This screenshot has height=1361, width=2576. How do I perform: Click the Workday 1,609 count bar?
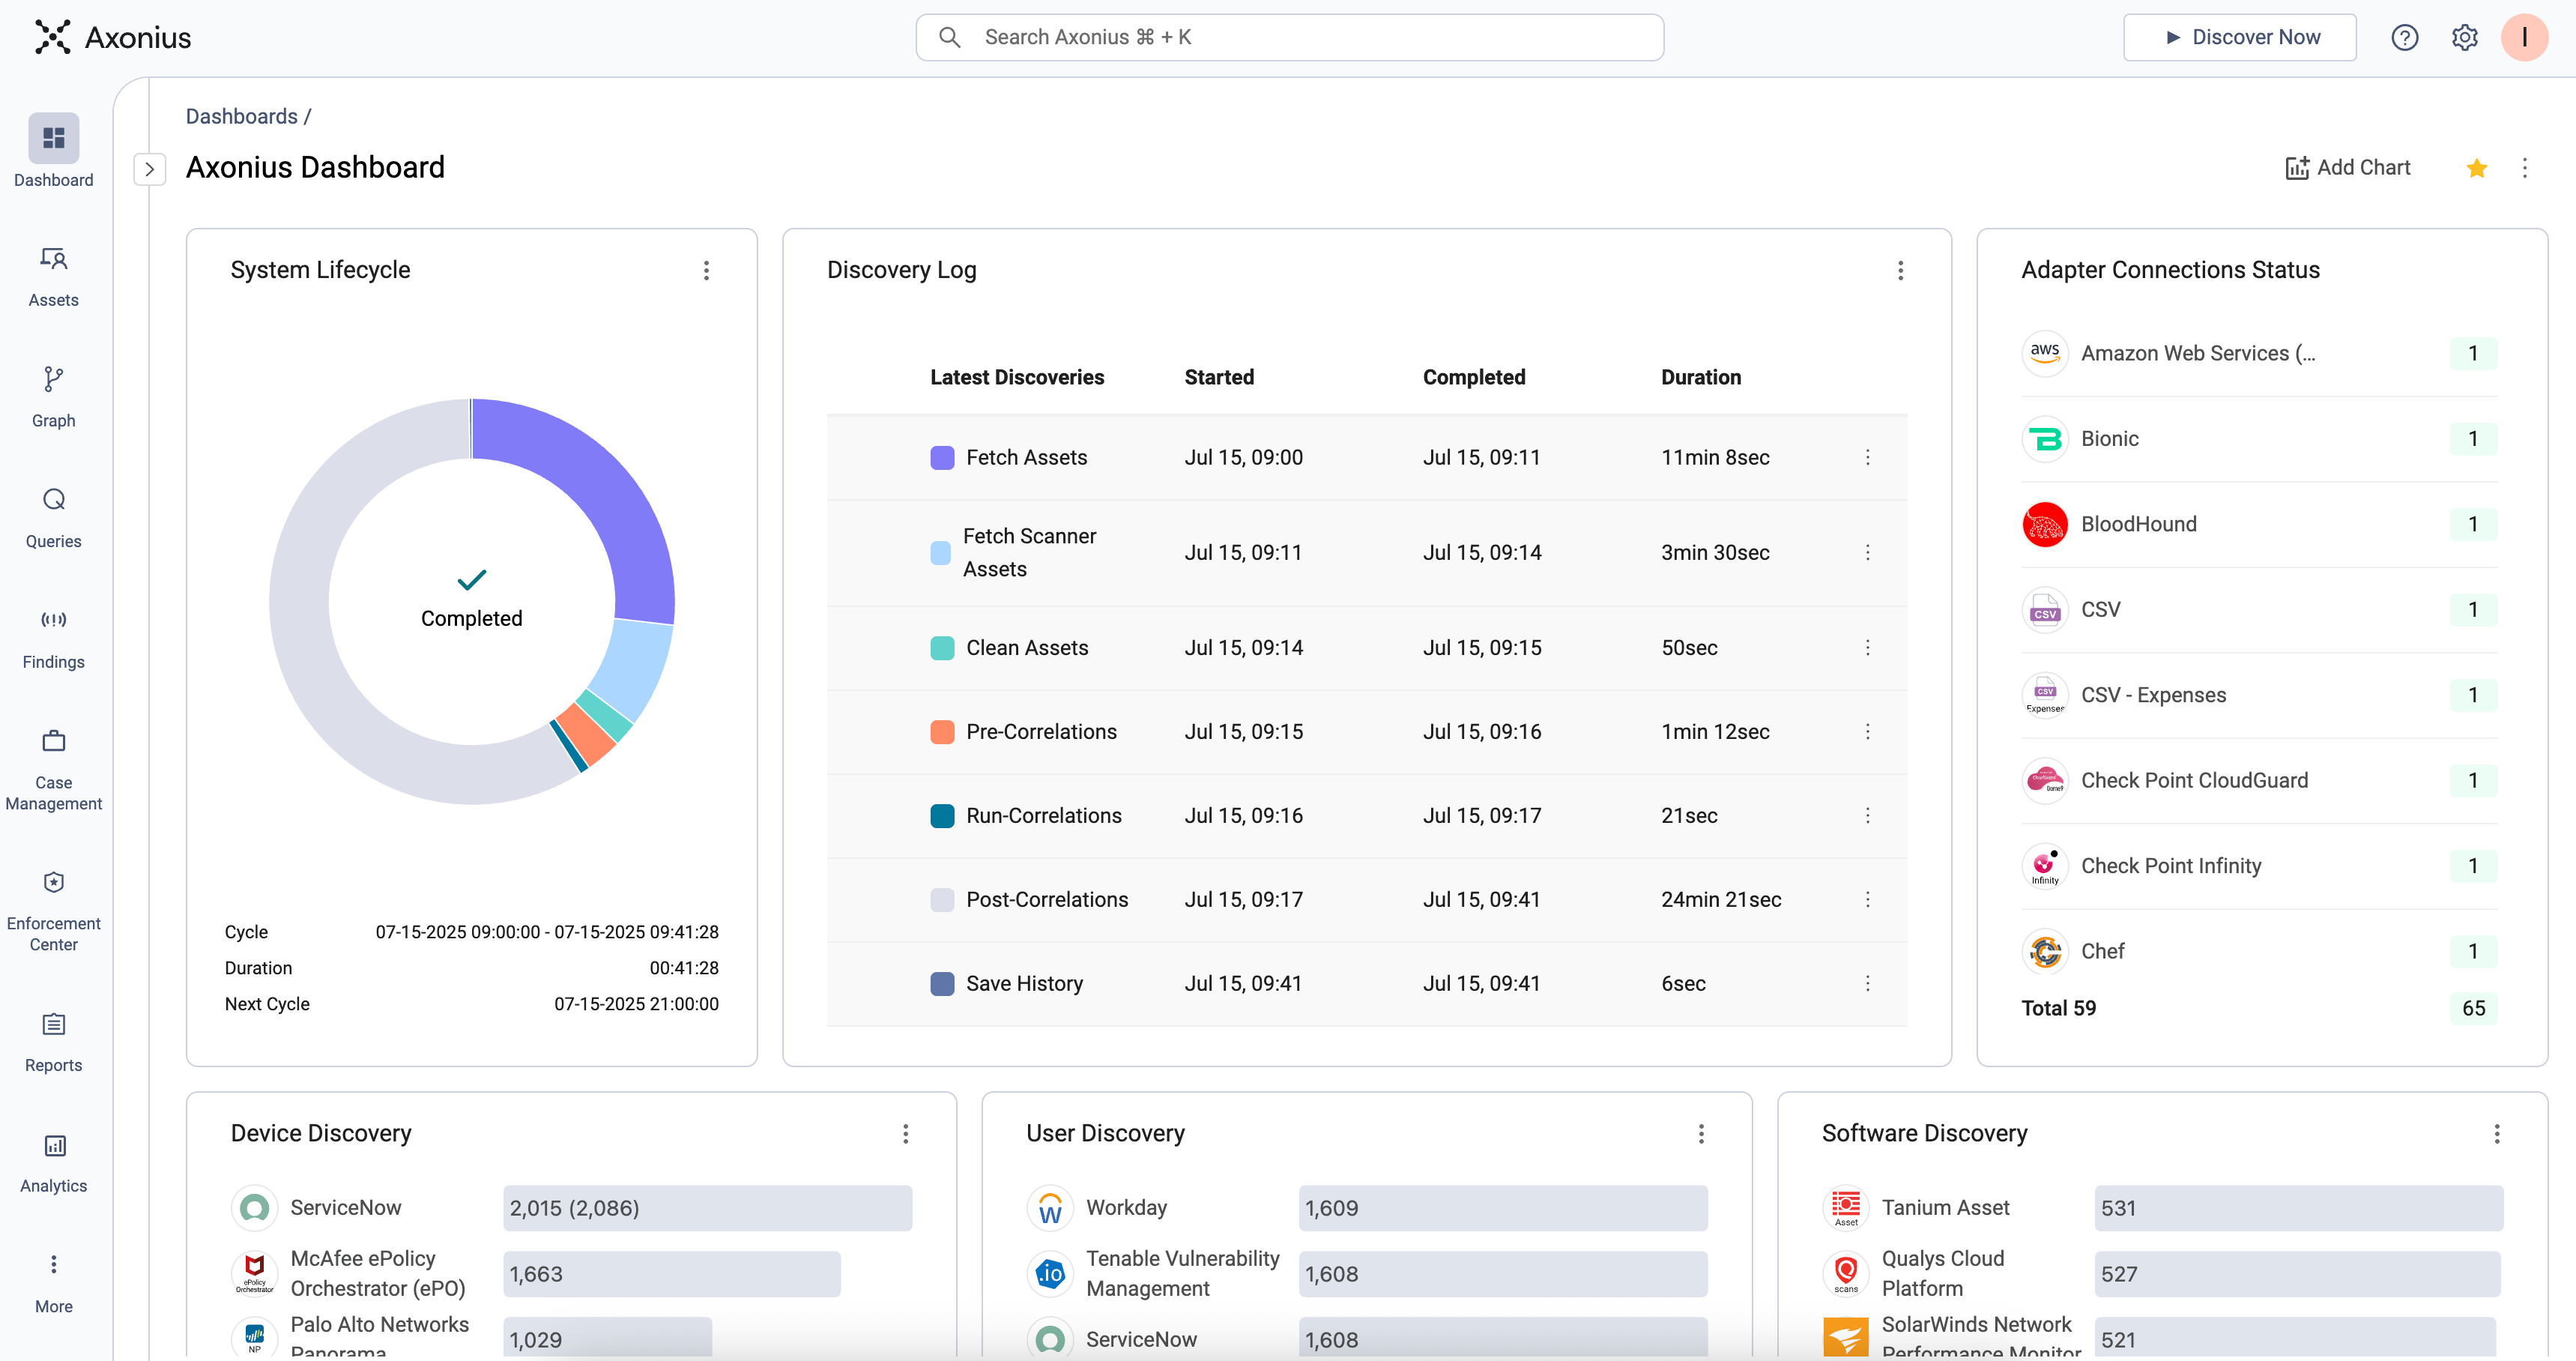pyautogui.click(x=1503, y=1208)
